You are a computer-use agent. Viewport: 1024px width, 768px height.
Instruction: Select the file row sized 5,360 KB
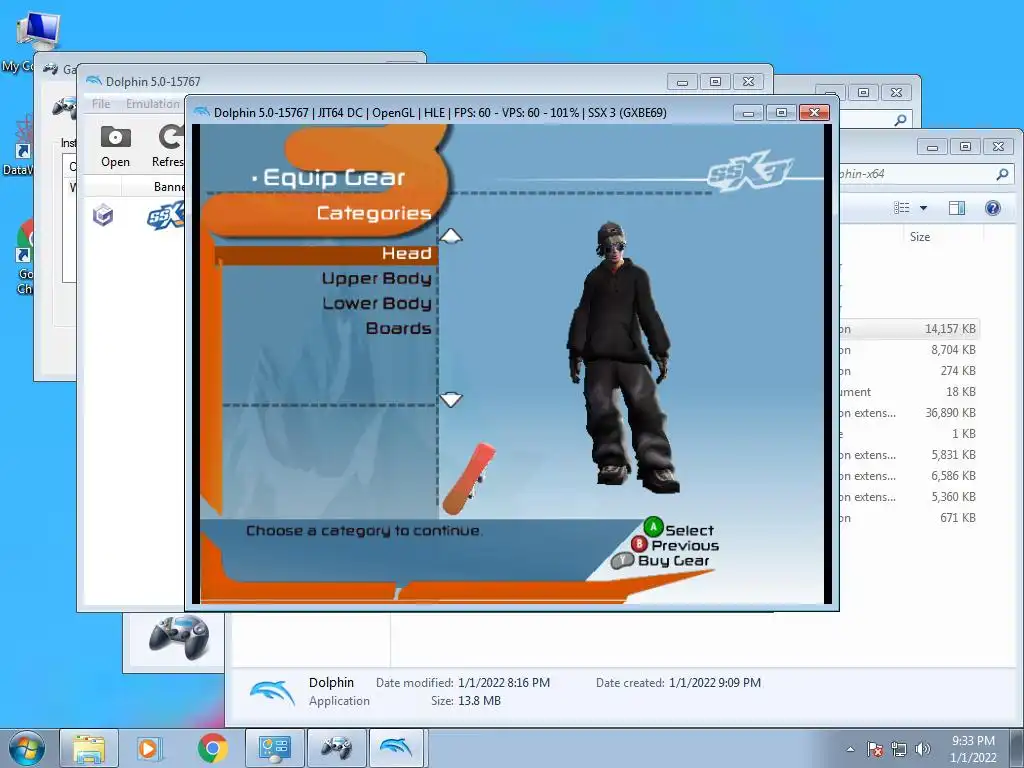tap(909, 496)
